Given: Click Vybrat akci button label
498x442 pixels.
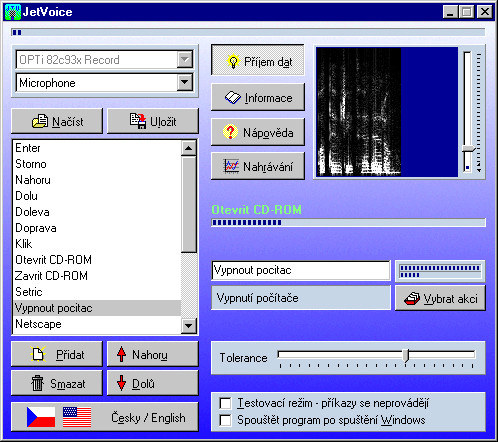Looking at the screenshot, I should pos(451,299).
